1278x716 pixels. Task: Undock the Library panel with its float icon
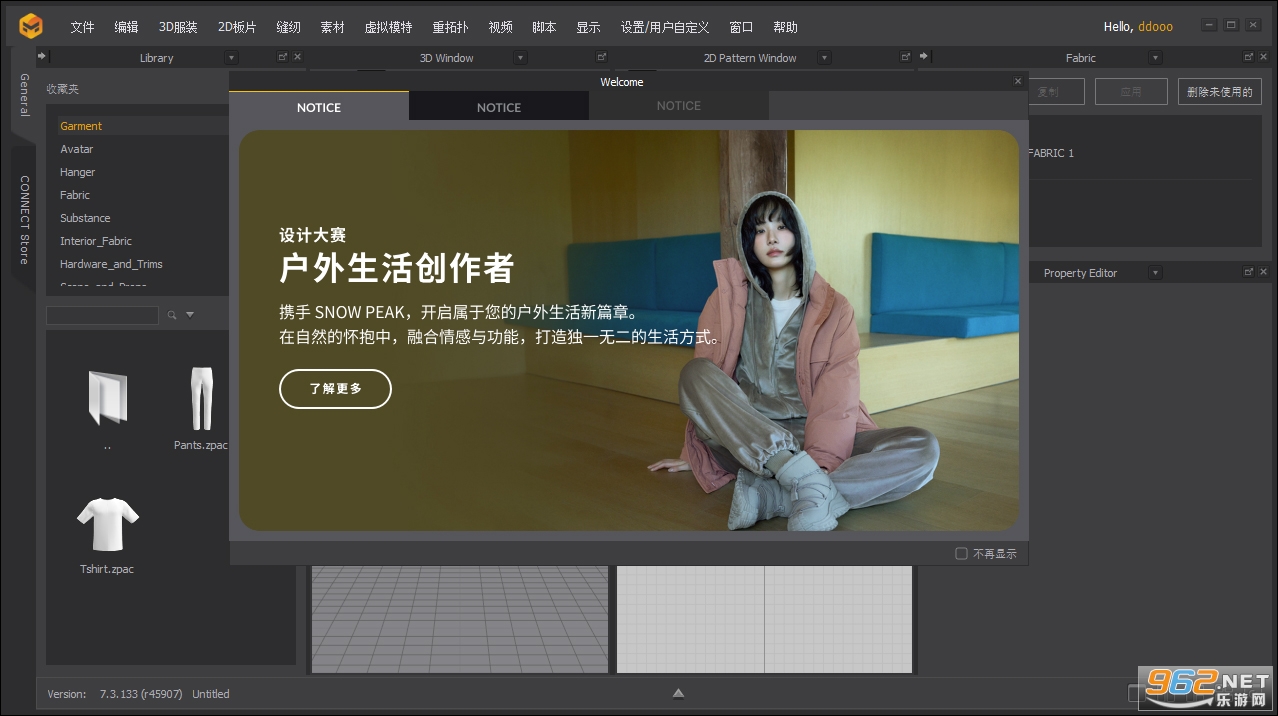coord(282,57)
